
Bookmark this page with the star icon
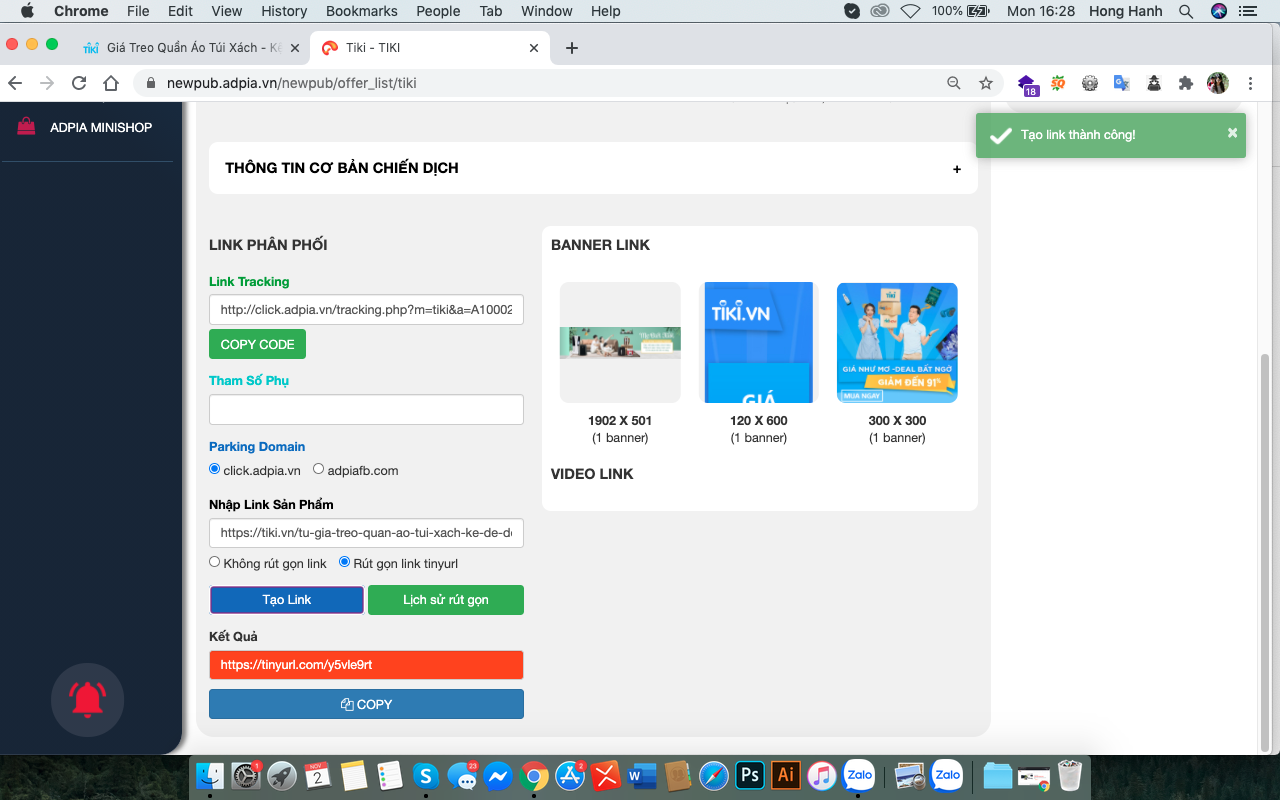pyautogui.click(x=986, y=83)
